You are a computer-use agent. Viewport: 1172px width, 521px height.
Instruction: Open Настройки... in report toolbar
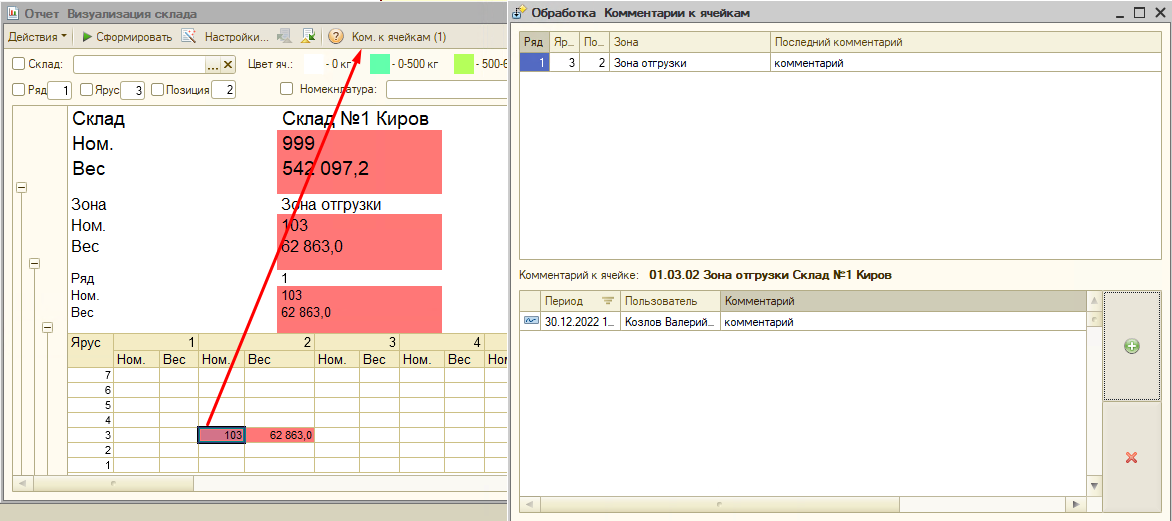tap(236, 36)
